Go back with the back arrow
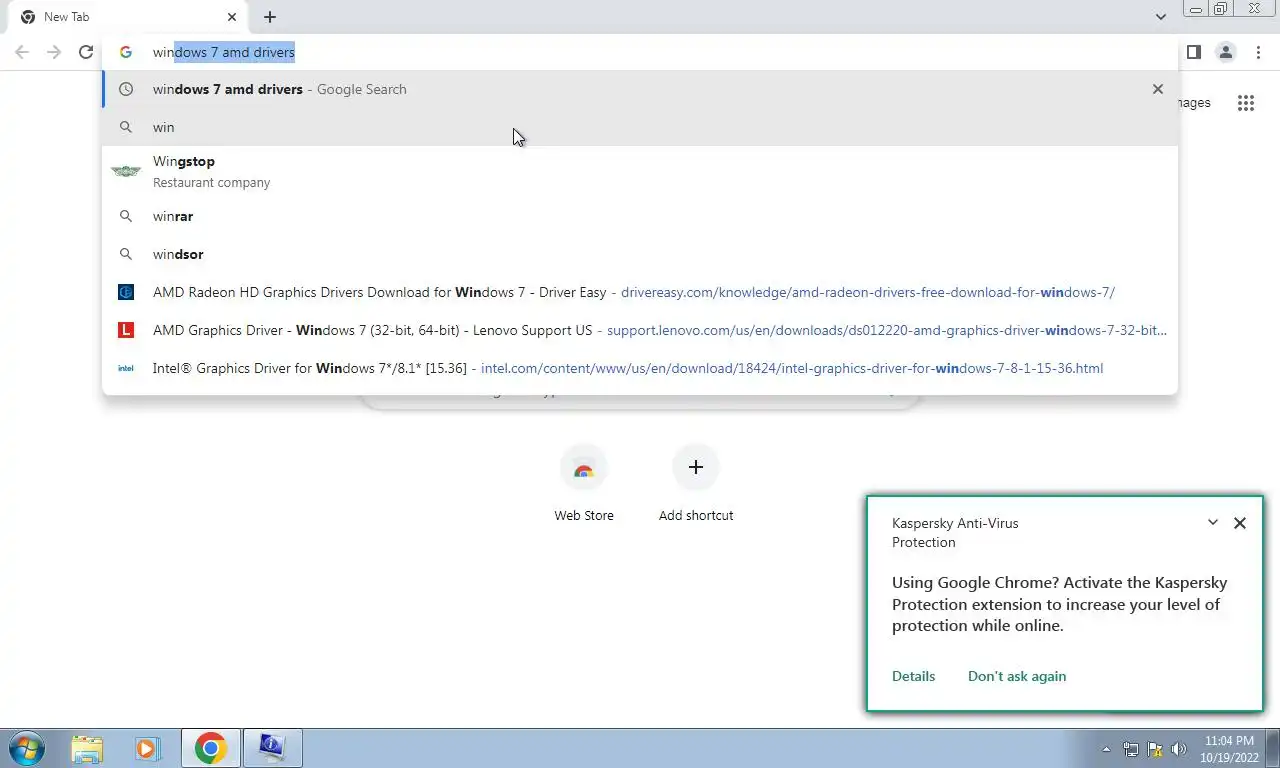Image resolution: width=1280 pixels, height=768 pixels. 22,52
